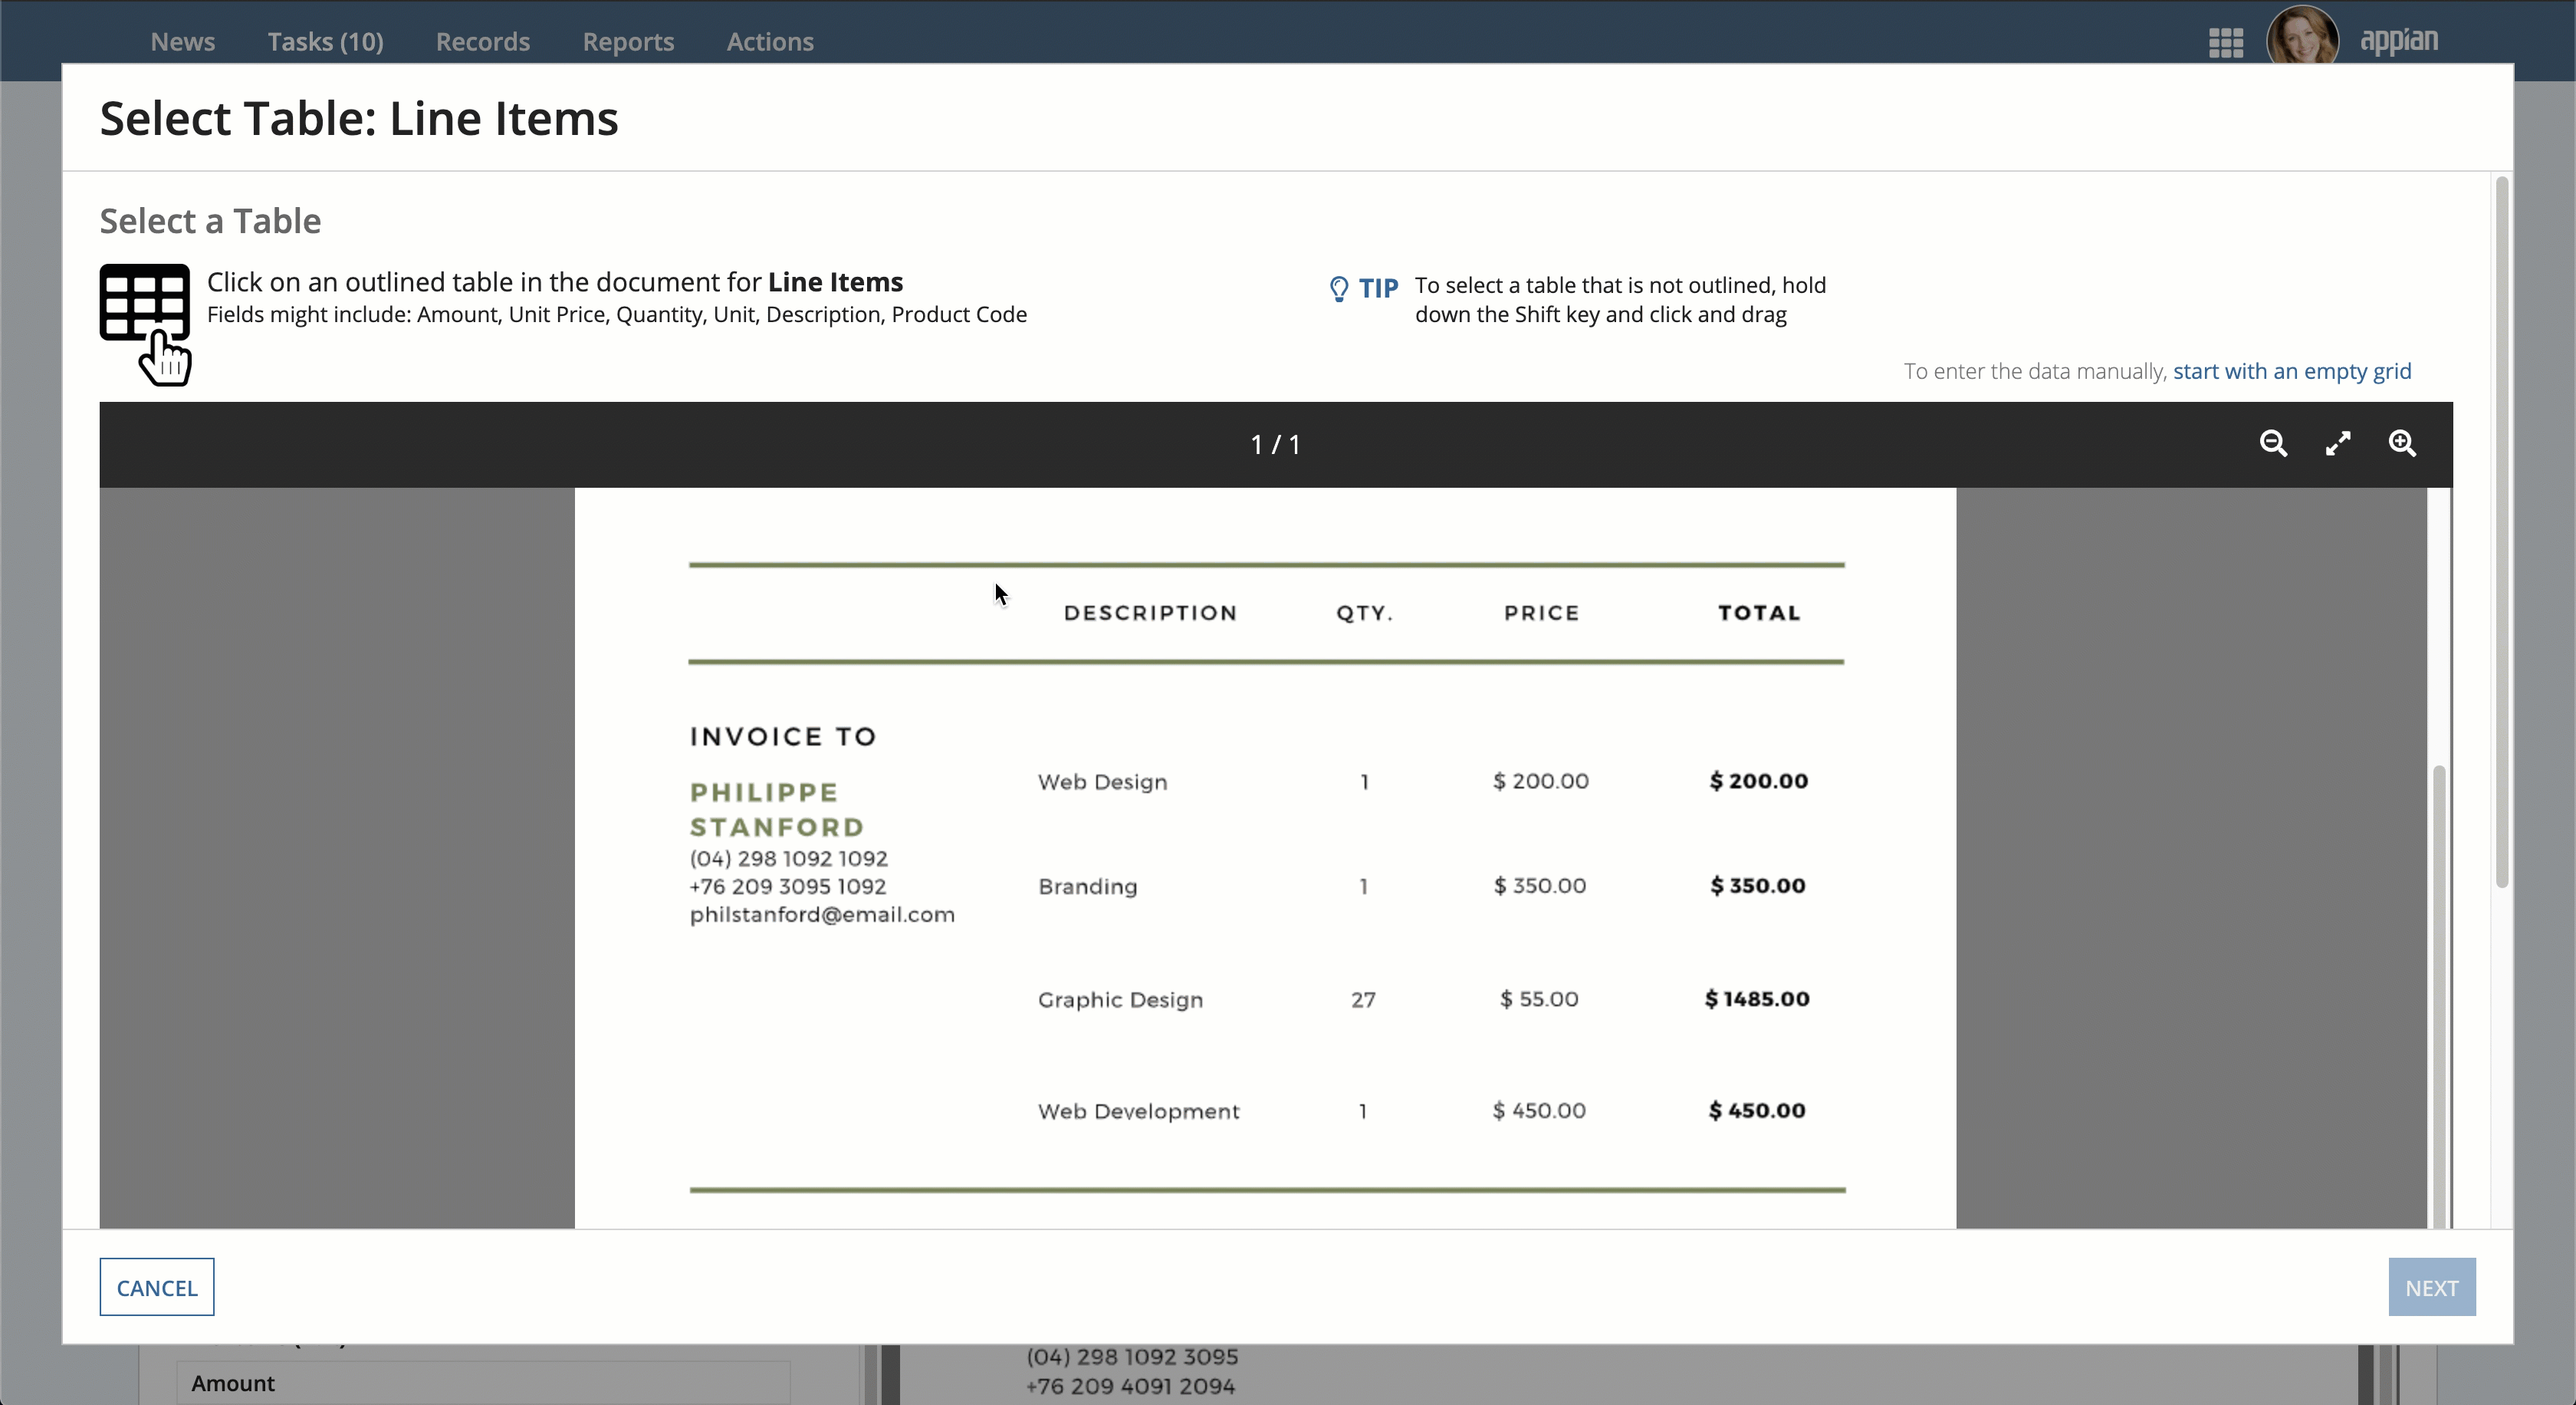Follow the 'start with an empty grid' link
The width and height of the screenshot is (2576, 1405).
coord(2292,371)
